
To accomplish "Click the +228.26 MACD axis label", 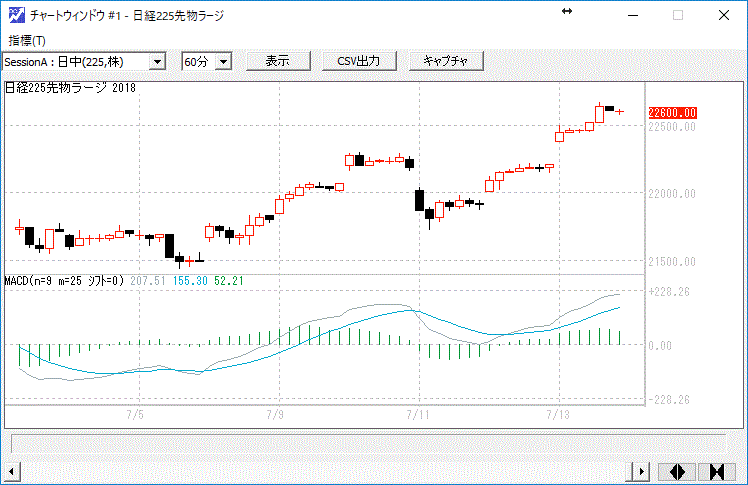I will pos(669,292).
